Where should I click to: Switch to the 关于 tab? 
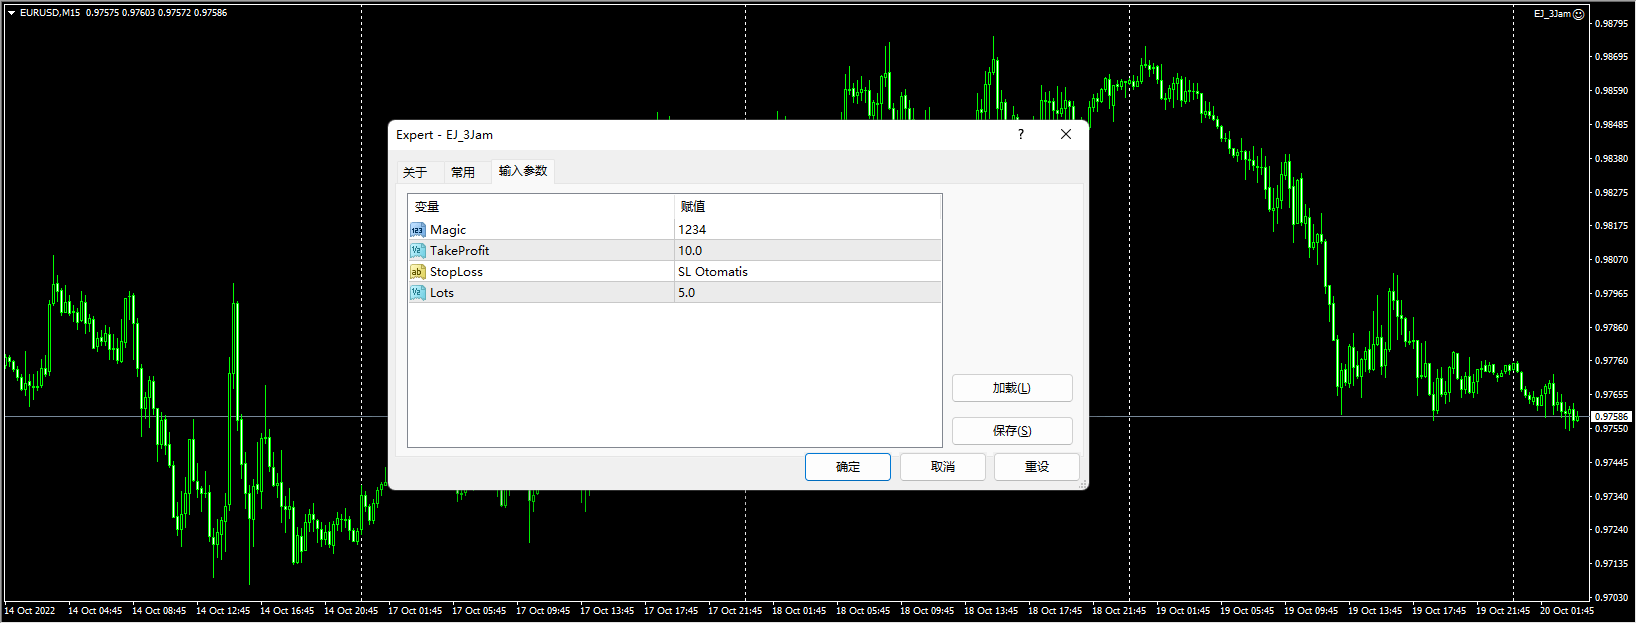(x=415, y=172)
